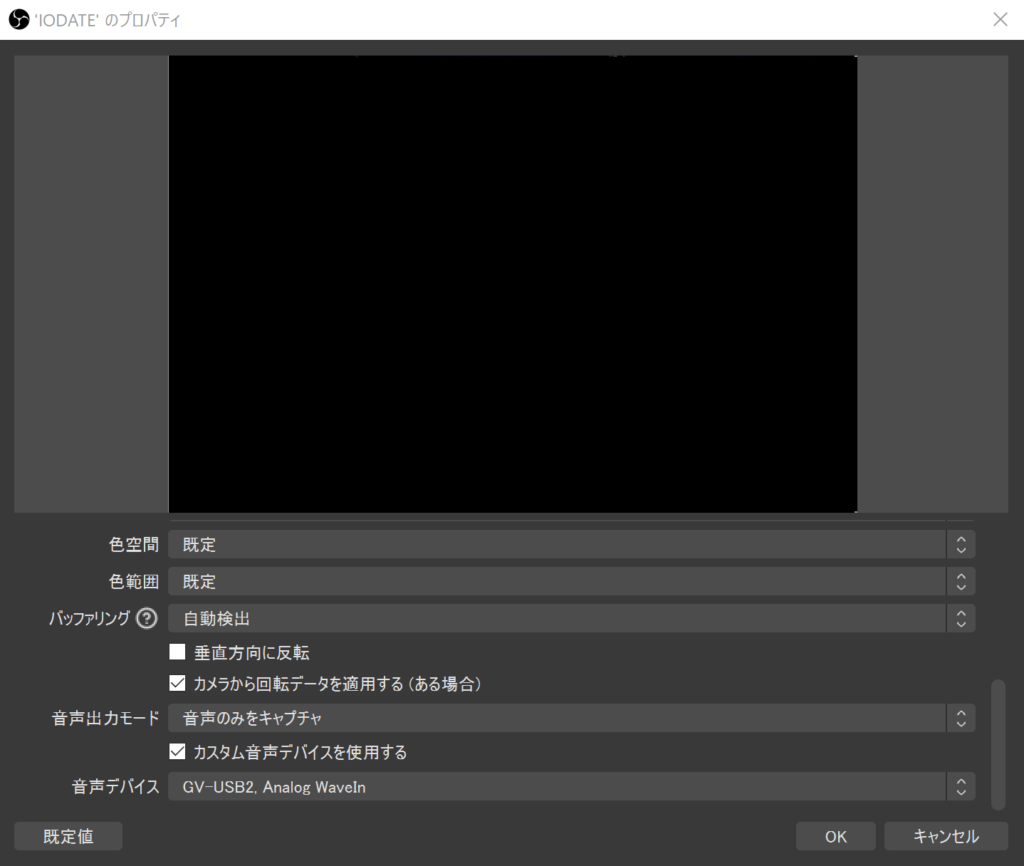
Task: Click the black video preview area
Action: (512, 284)
